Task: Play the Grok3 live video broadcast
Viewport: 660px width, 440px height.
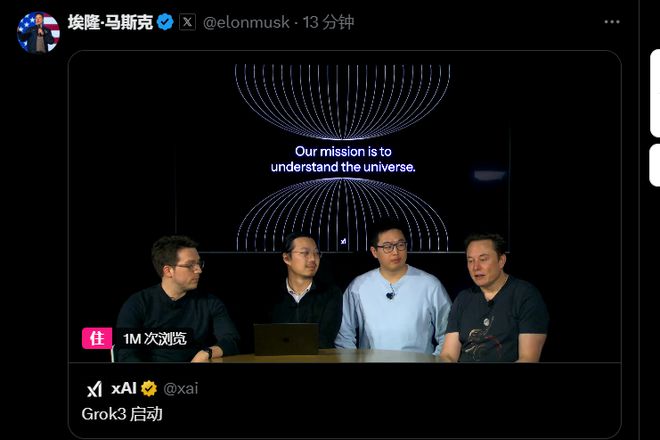Action: click(345, 206)
